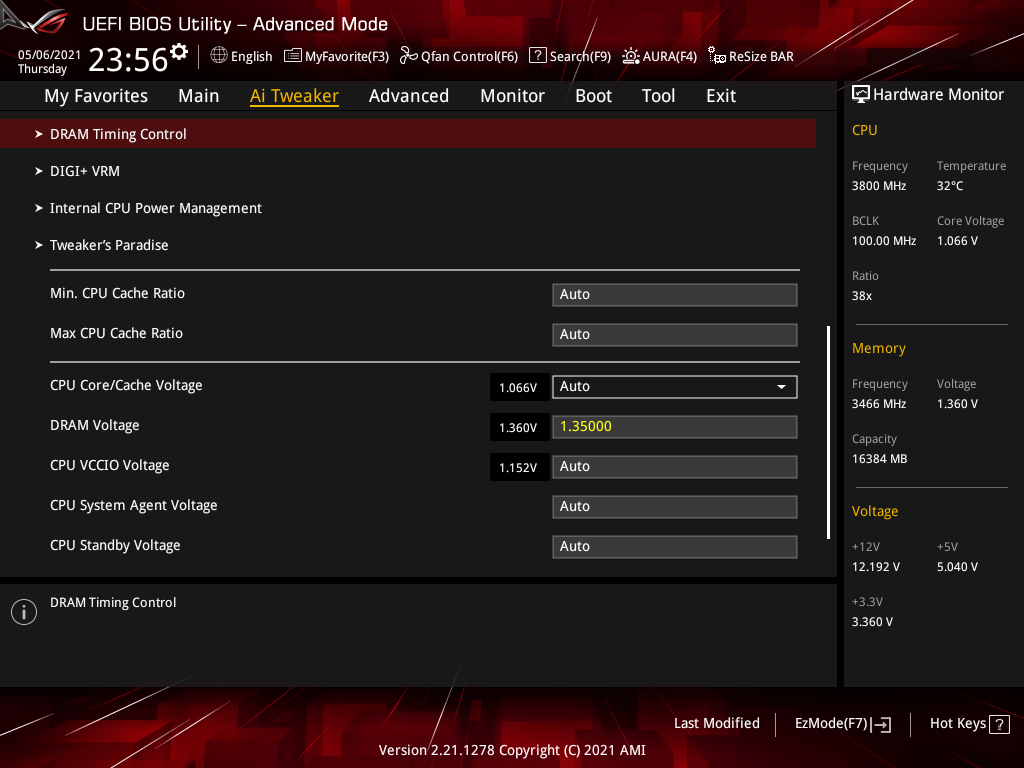1024x768 pixels.
Task: Open Search(F9) question mark icon
Action: pos(537,56)
